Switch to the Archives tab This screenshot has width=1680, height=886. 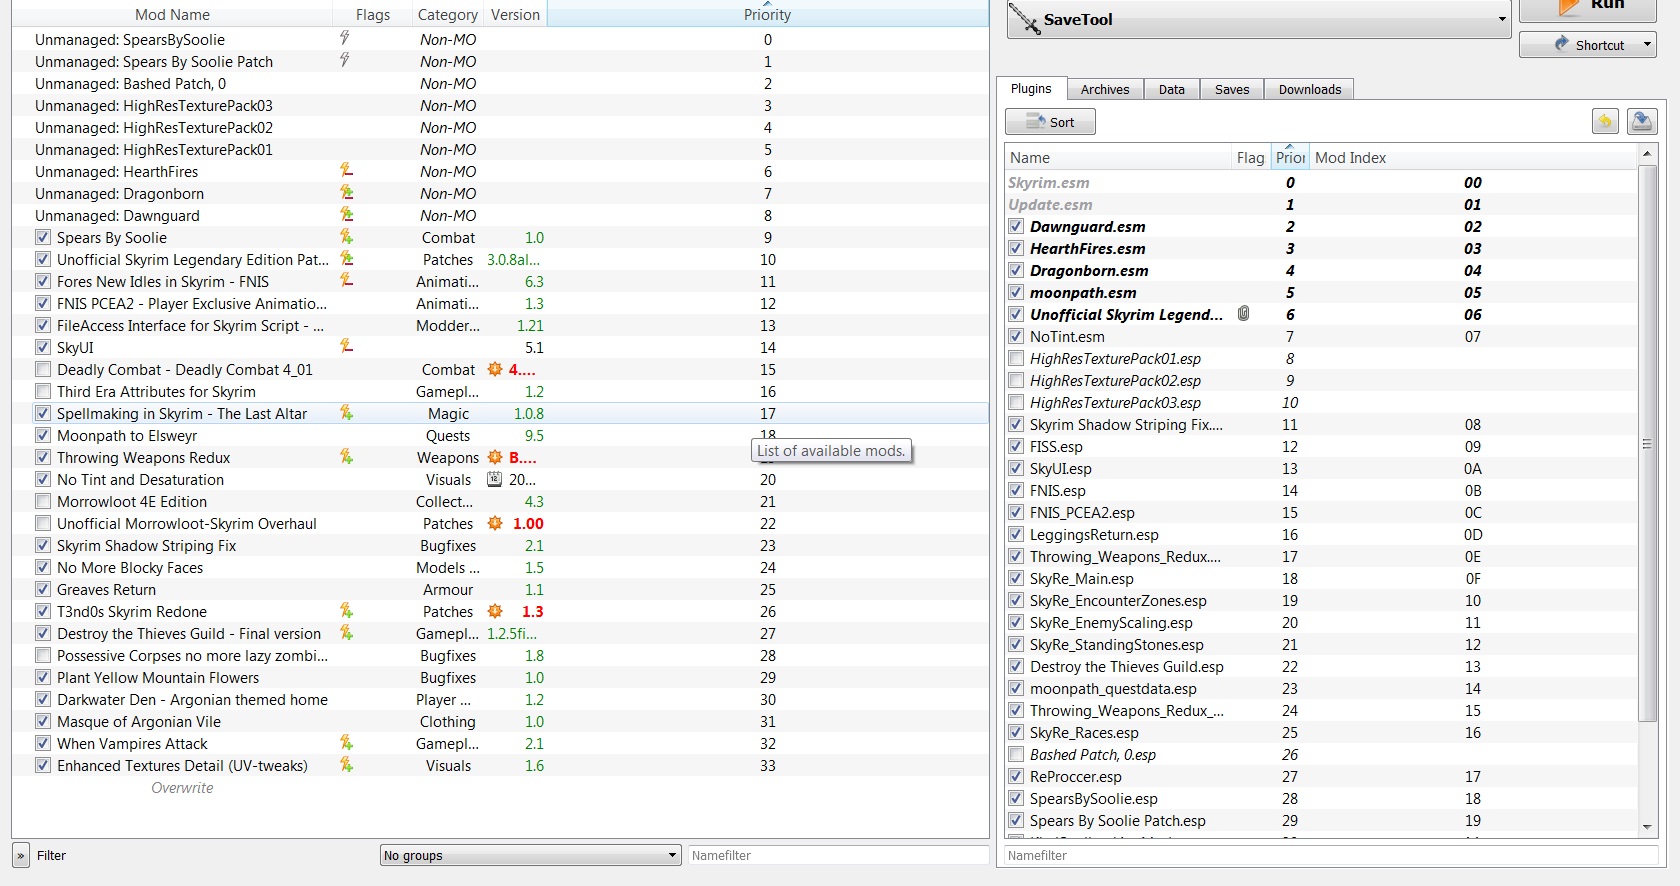click(1105, 89)
